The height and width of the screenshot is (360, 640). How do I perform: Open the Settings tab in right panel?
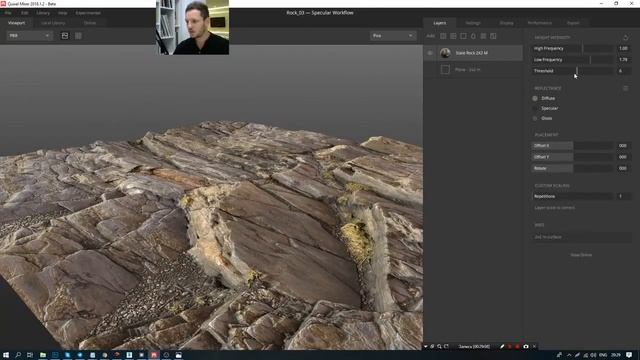[473, 23]
